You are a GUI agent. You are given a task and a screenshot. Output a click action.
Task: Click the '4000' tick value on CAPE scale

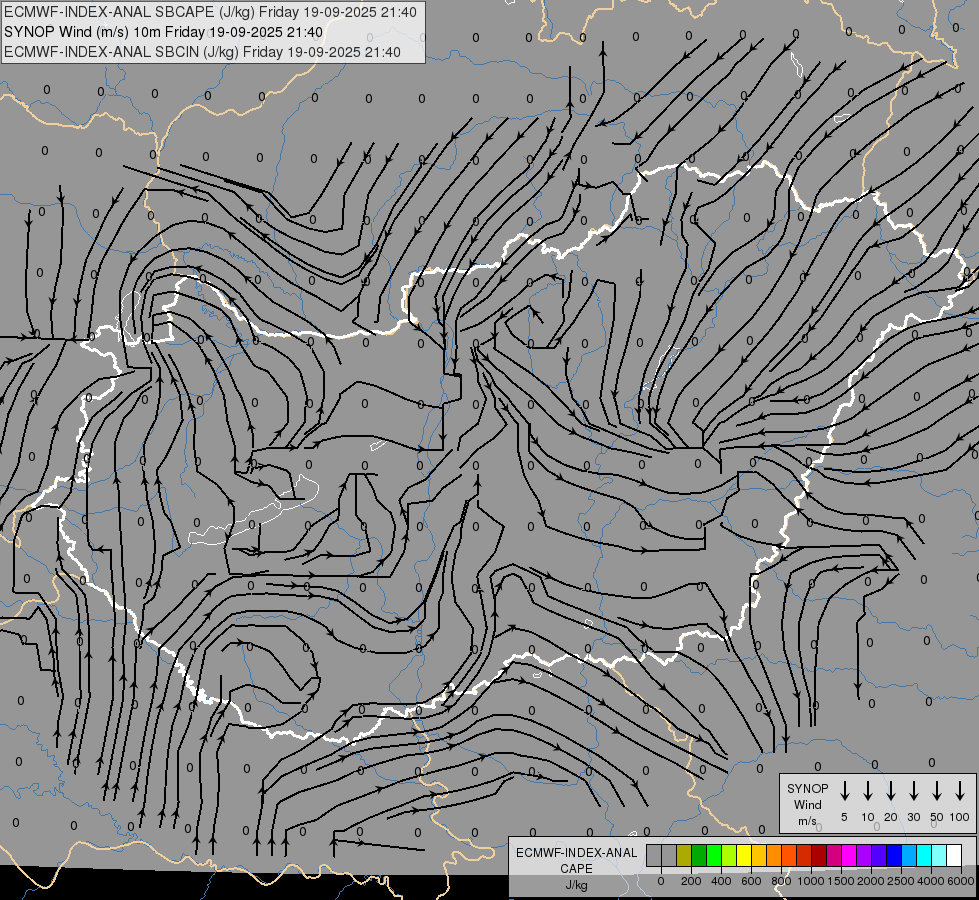[x=931, y=881]
